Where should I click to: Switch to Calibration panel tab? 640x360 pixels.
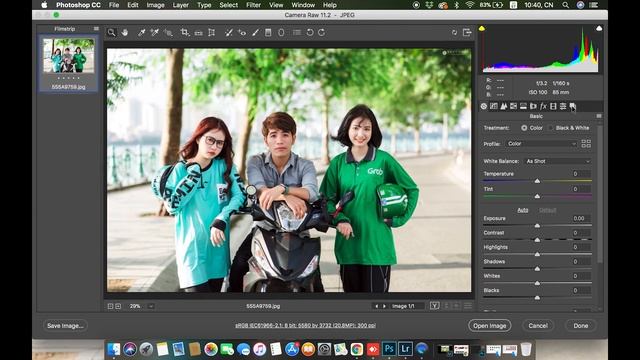point(553,106)
